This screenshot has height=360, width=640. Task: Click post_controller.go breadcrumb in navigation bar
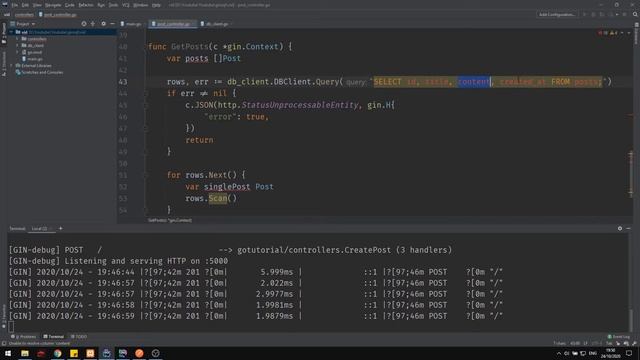[x=58, y=15]
